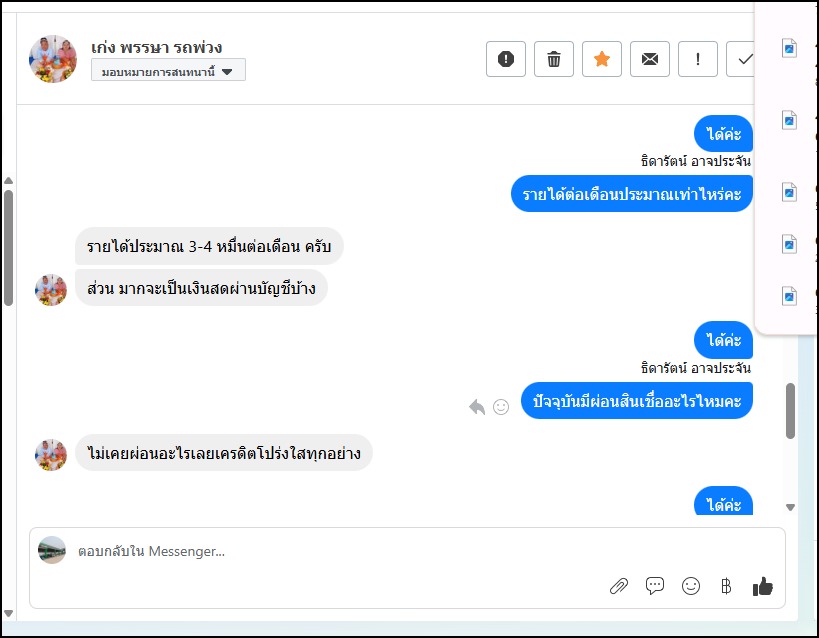Click reply arrow beside ปัจจุบันมีผ่อนสินเชื่อ message
The image size is (819, 638).
[x=477, y=407]
